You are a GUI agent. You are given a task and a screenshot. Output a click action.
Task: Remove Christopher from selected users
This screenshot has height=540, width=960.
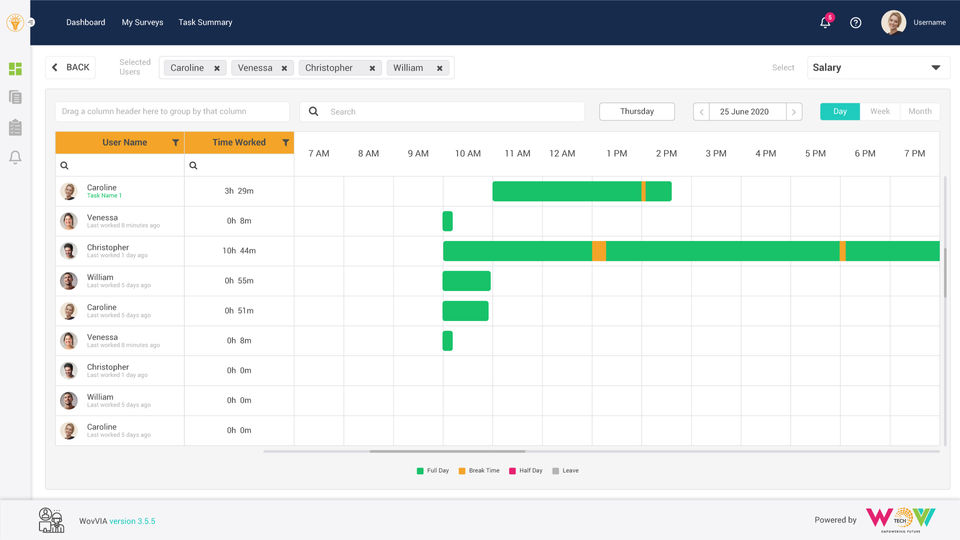(x=372, y=69)
